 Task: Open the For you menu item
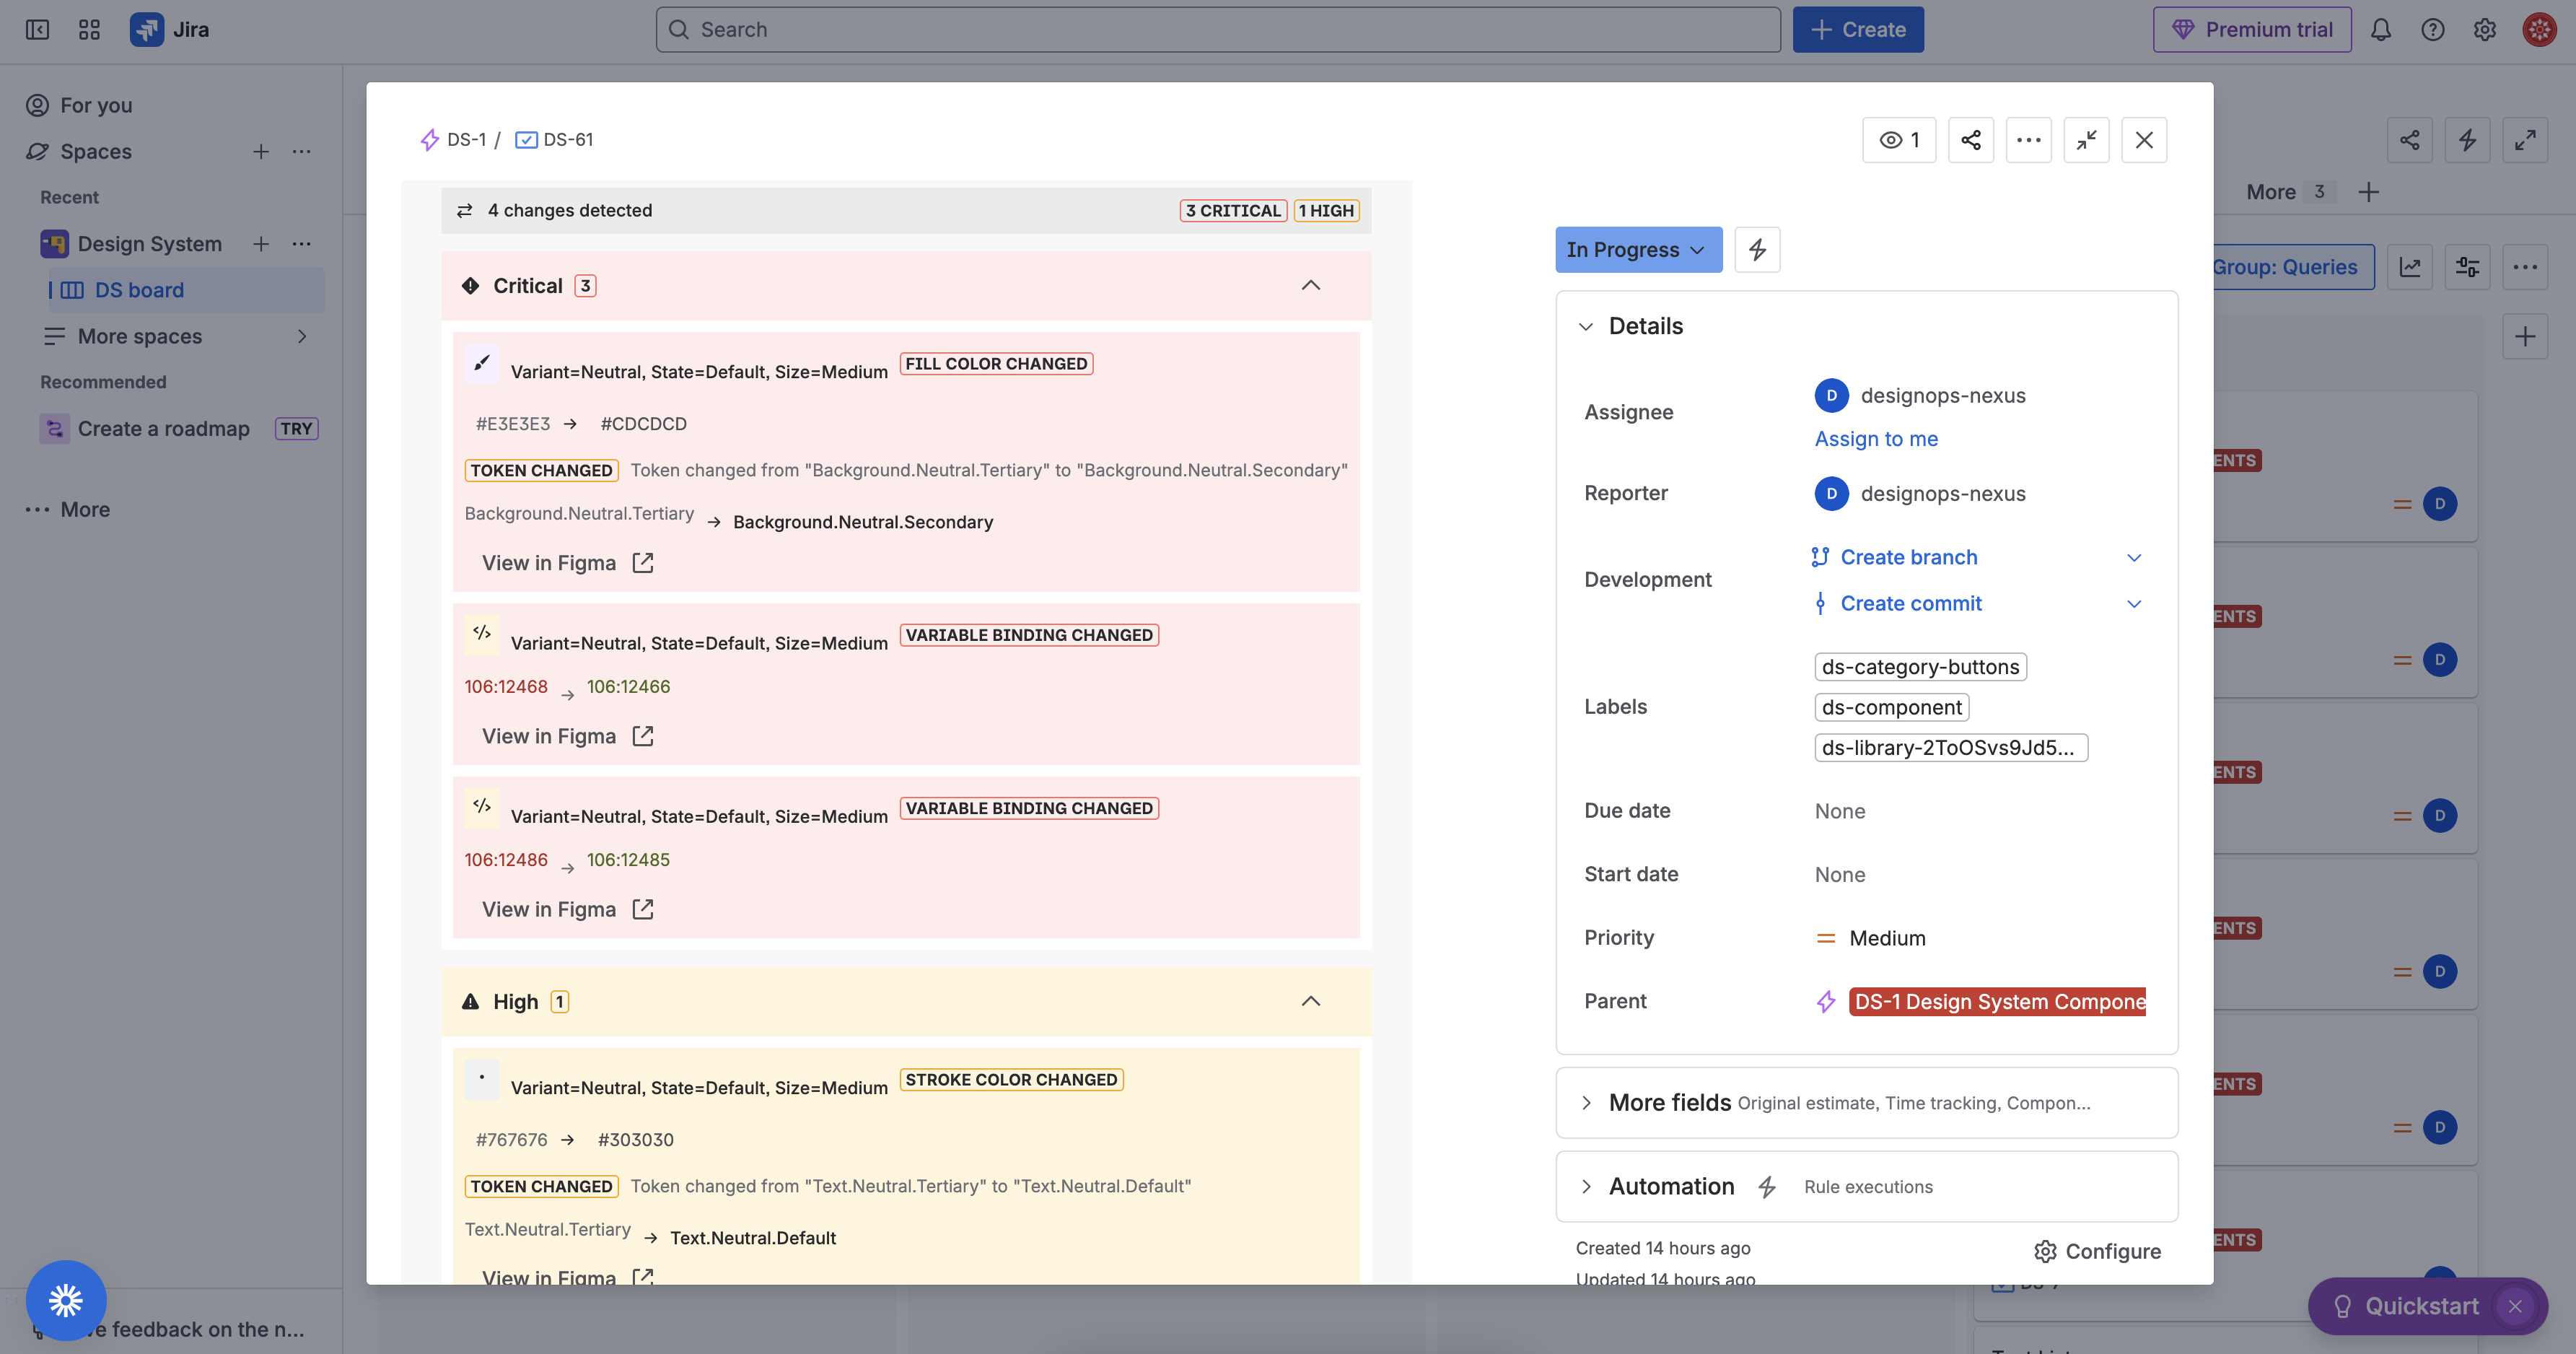(x=96, y=105)
